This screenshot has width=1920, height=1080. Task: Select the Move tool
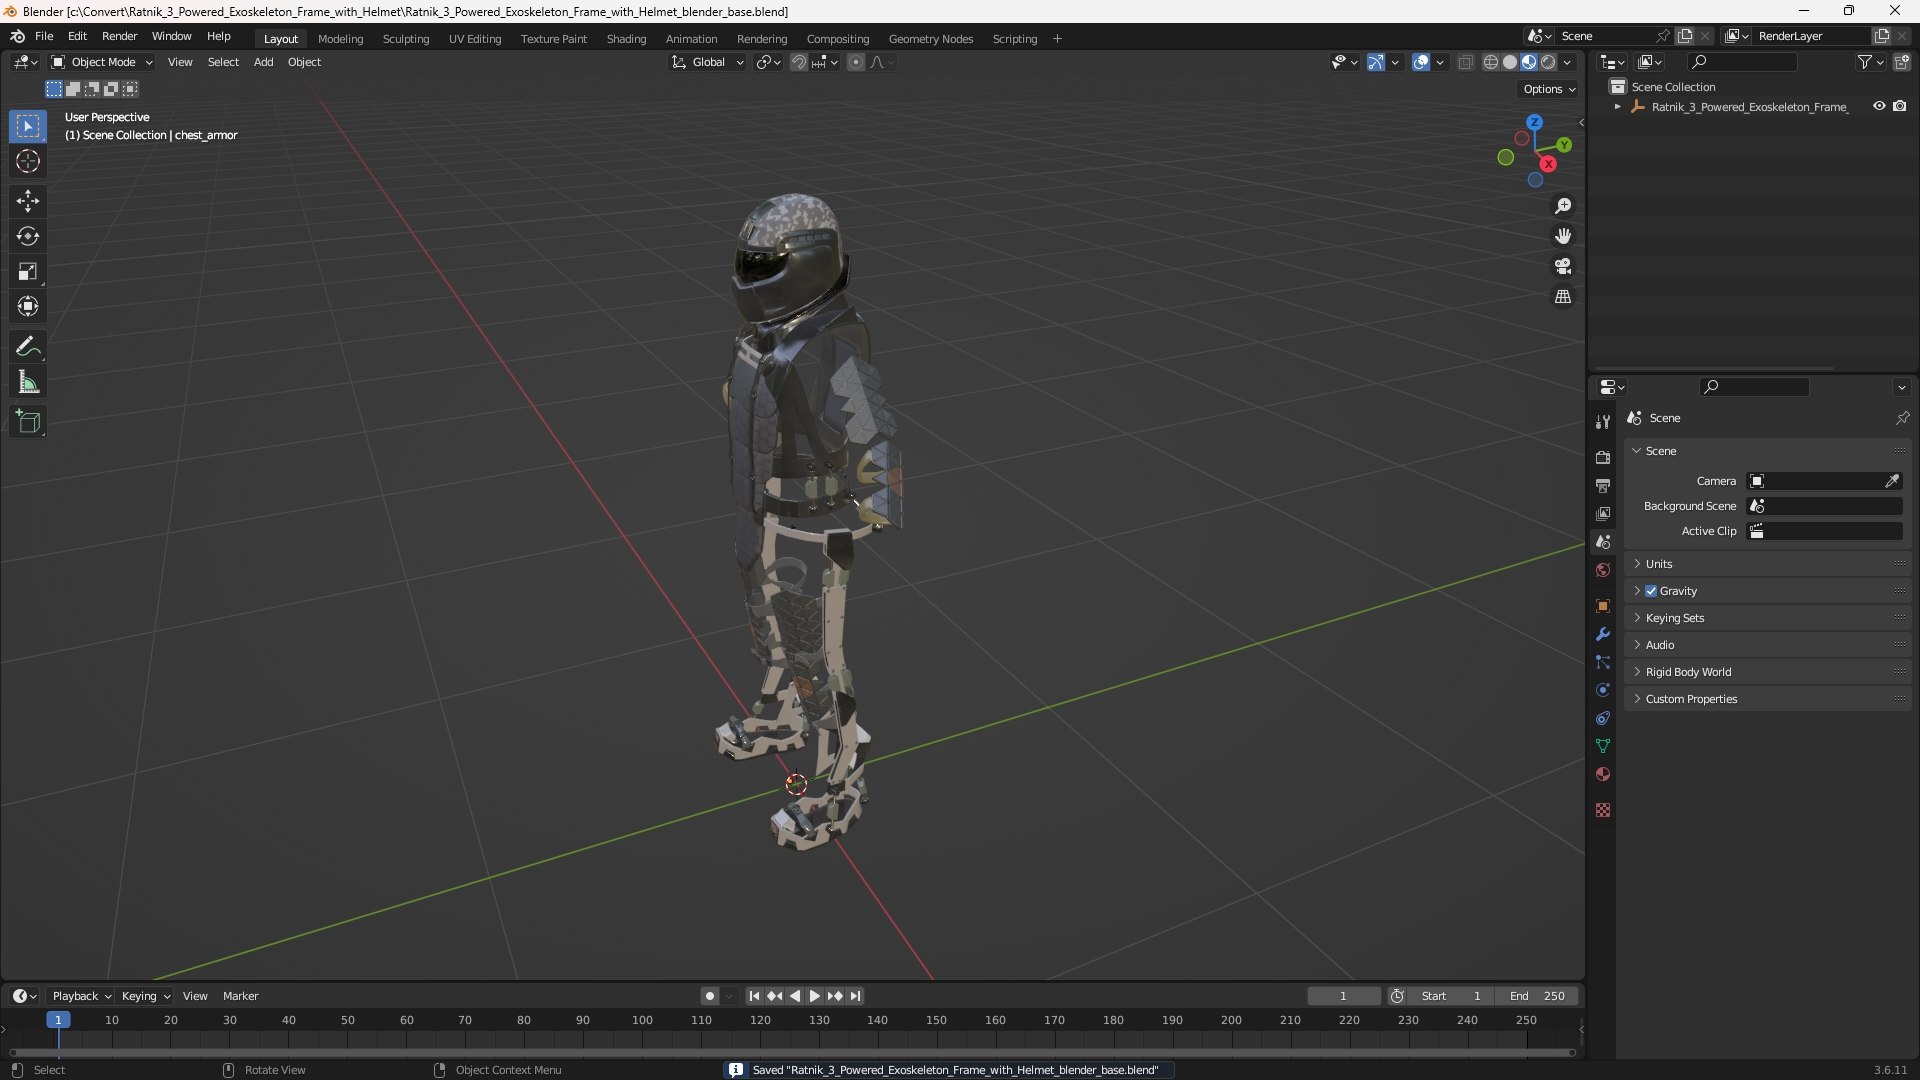(28, 201)
